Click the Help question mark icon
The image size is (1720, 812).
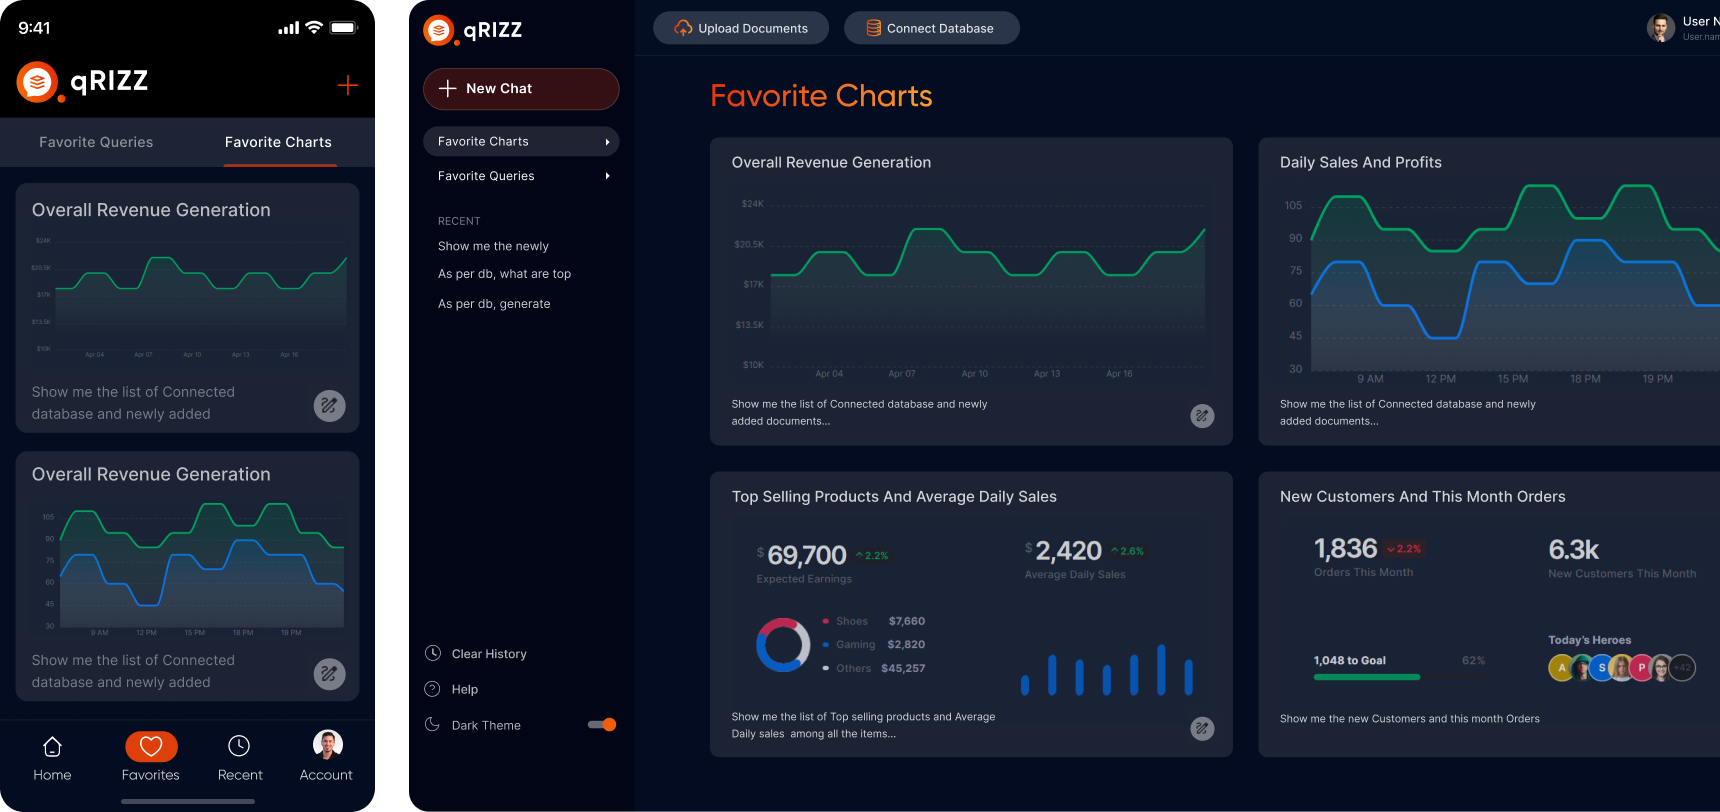[x=433, y=689]
